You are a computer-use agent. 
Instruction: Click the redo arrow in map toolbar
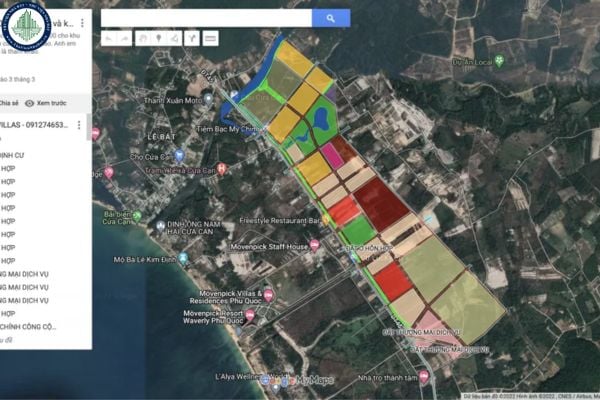[x=125, y=39]
